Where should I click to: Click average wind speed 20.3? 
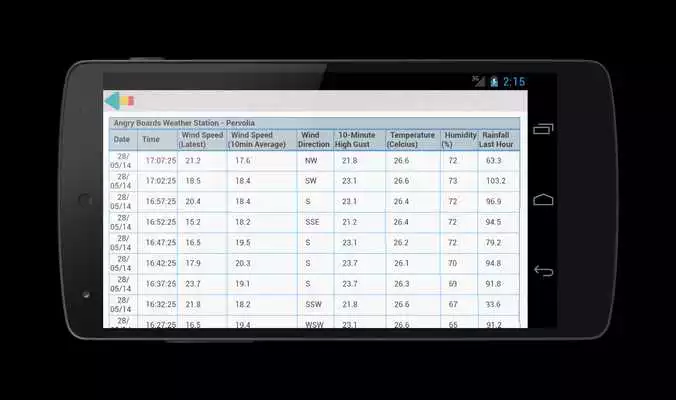pyautogui.click(x=243, y=263)
